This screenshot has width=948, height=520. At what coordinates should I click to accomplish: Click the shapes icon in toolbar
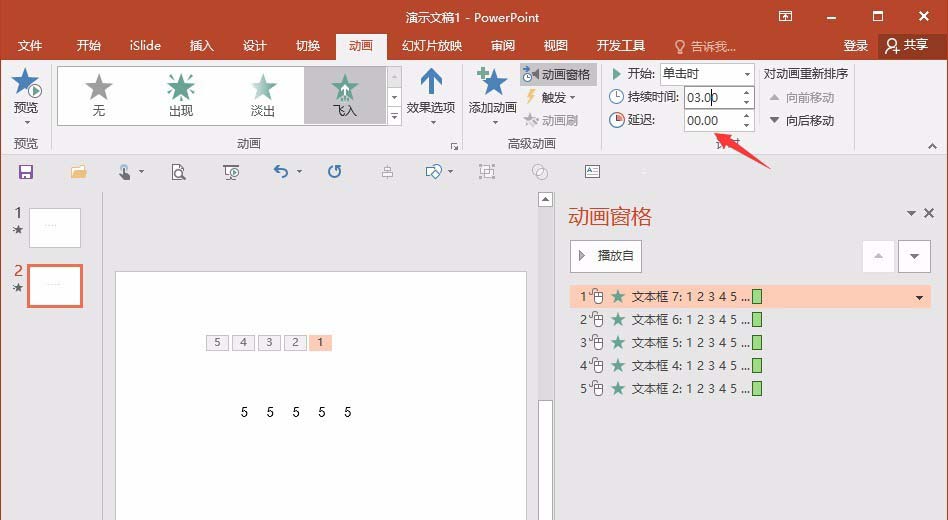click(433, 172)
